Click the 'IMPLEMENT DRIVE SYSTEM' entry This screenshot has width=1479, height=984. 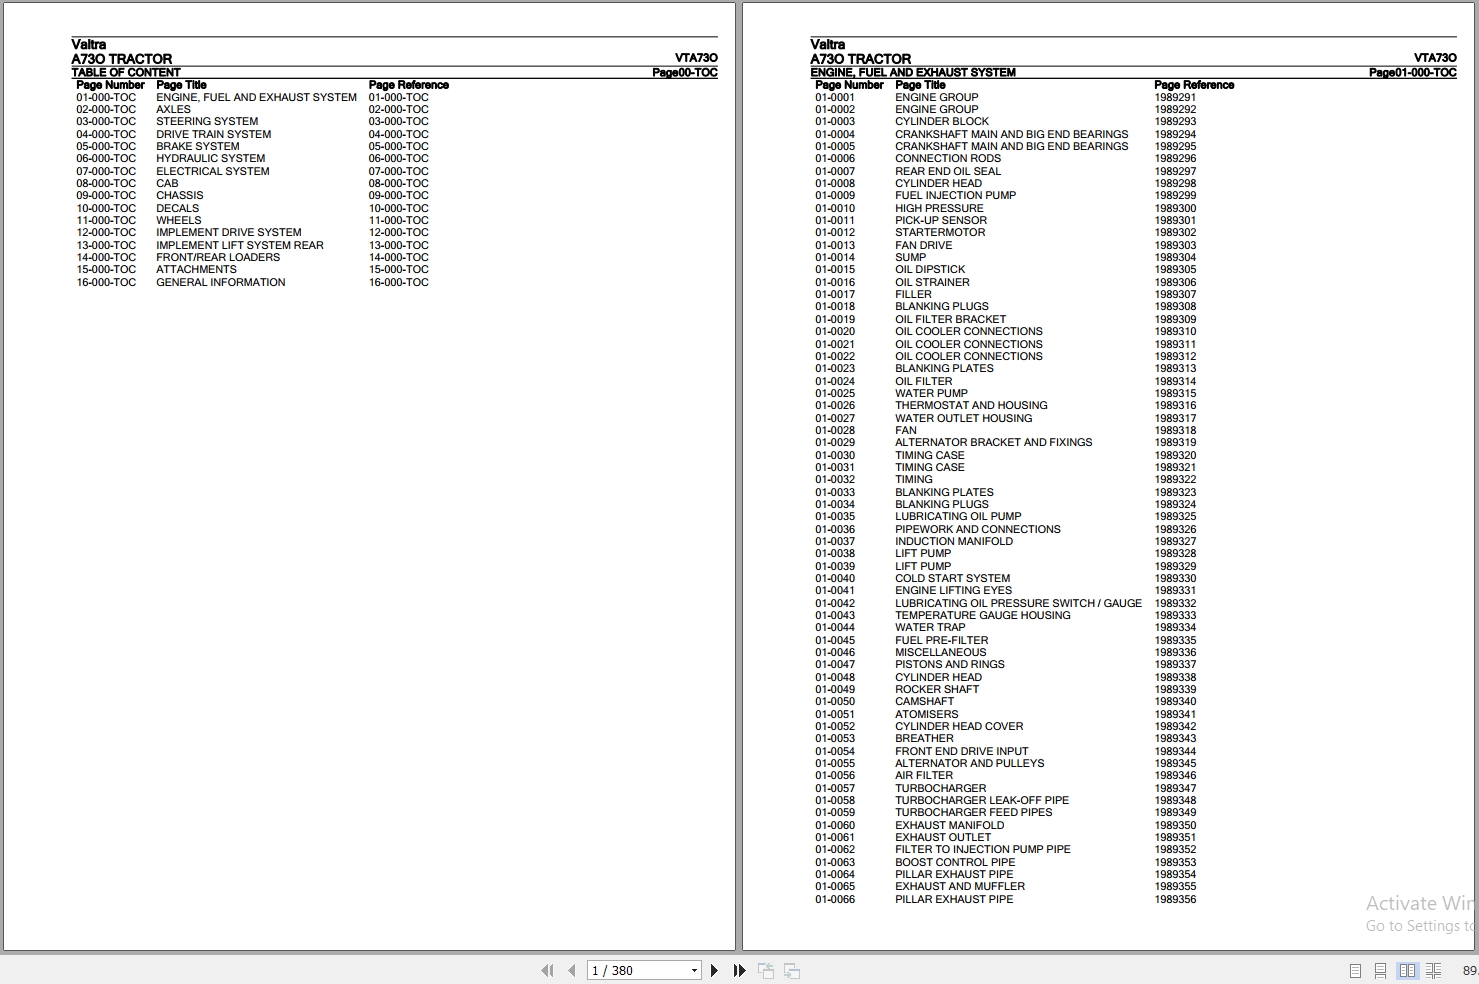[228, 232]
